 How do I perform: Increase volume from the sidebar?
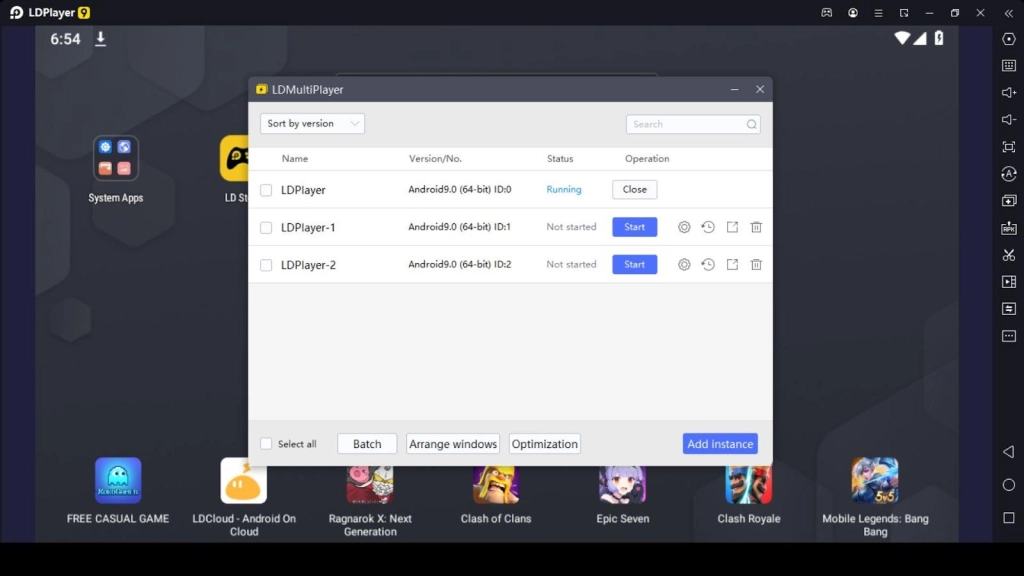click(1009, 93)
